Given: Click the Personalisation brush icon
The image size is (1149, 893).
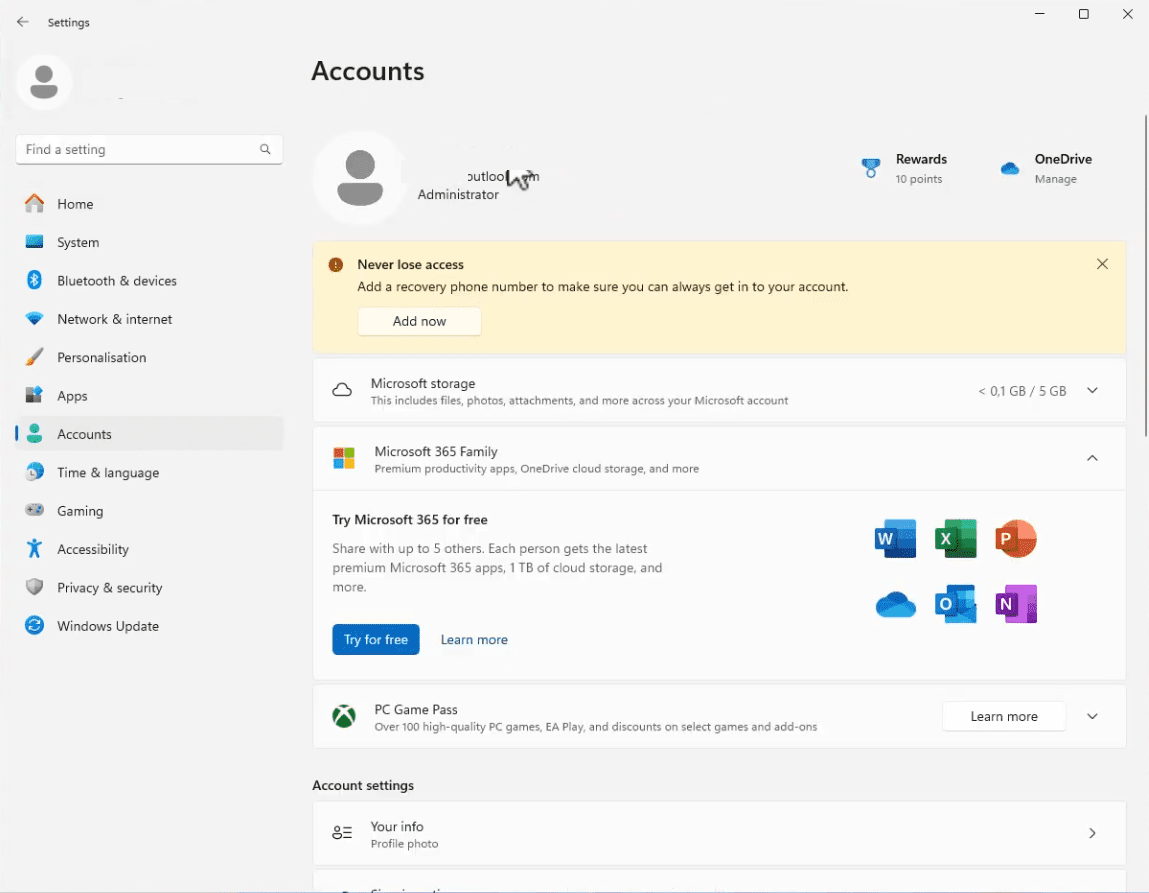Looking at the screenshot, I should tap(34, 357).
